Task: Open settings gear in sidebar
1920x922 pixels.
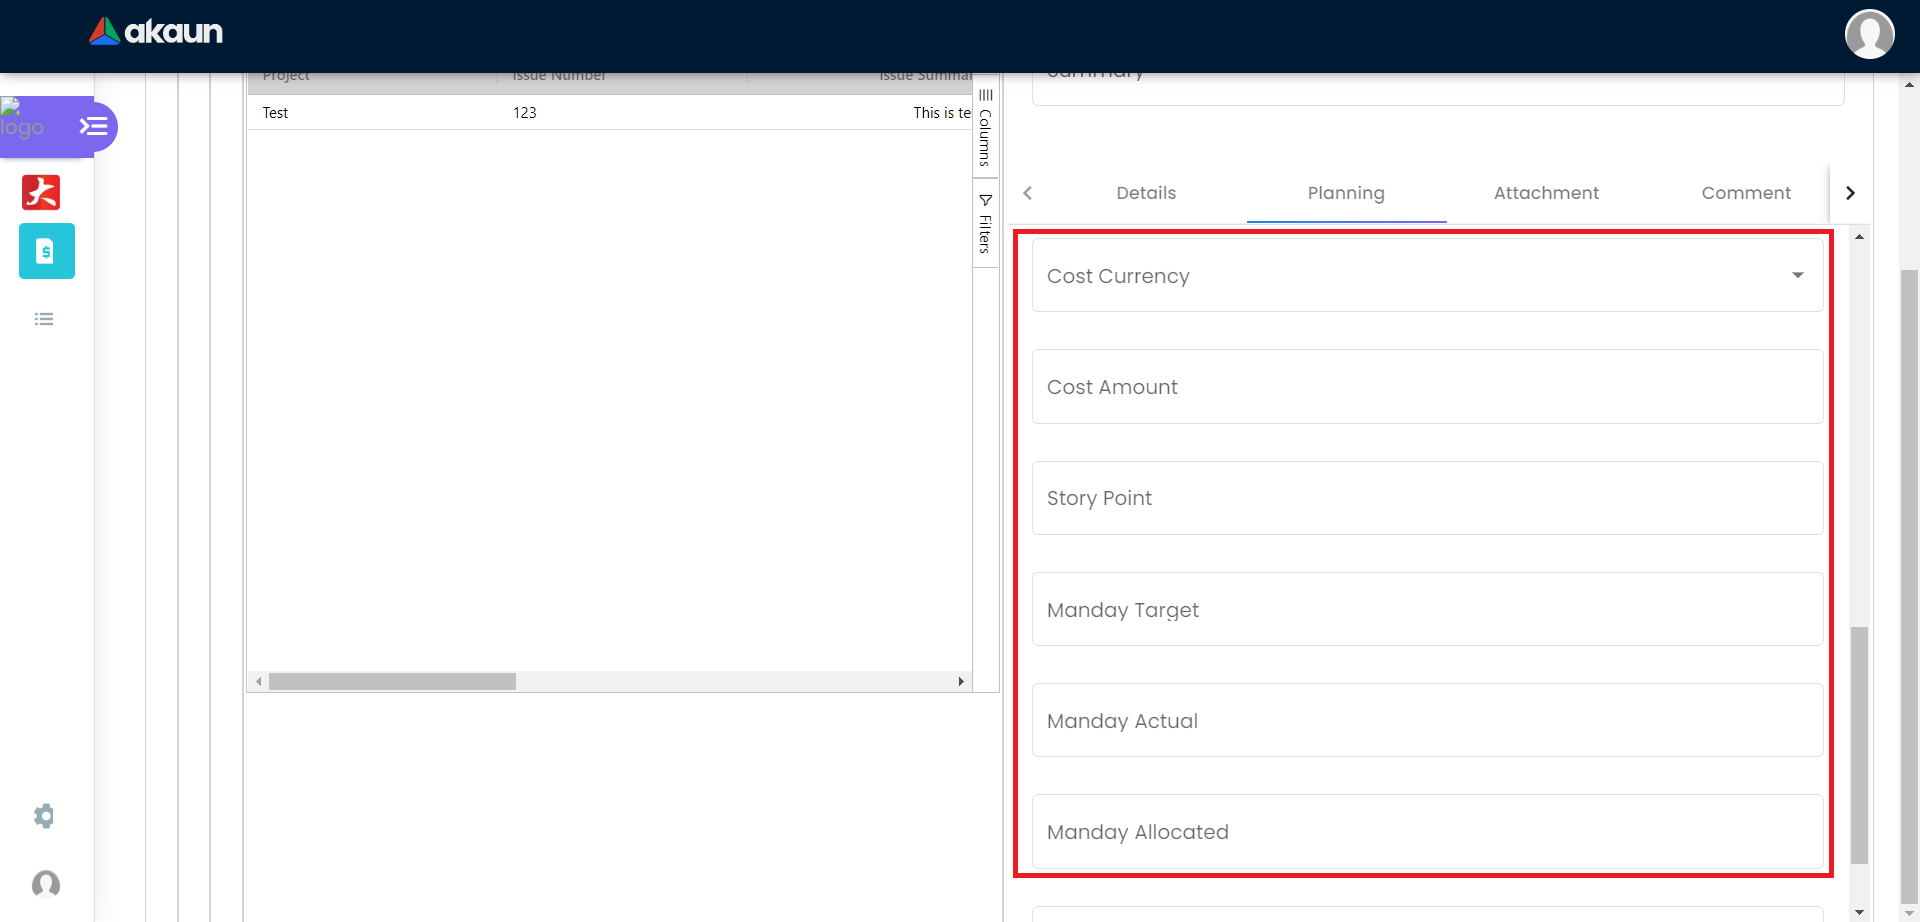Action: click(44, 816)
